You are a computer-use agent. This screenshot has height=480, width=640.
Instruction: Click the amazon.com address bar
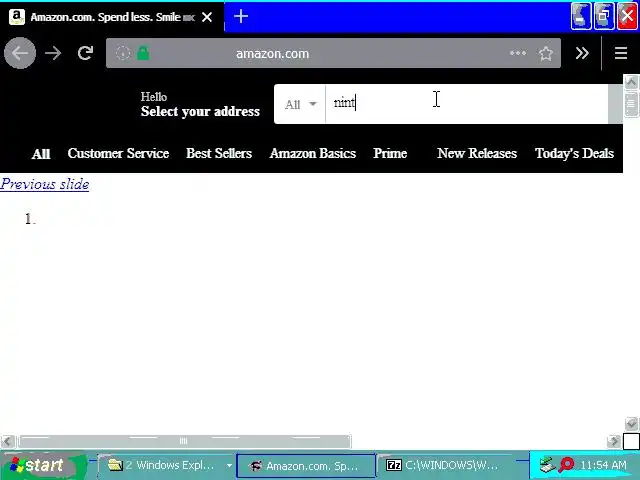333,53
